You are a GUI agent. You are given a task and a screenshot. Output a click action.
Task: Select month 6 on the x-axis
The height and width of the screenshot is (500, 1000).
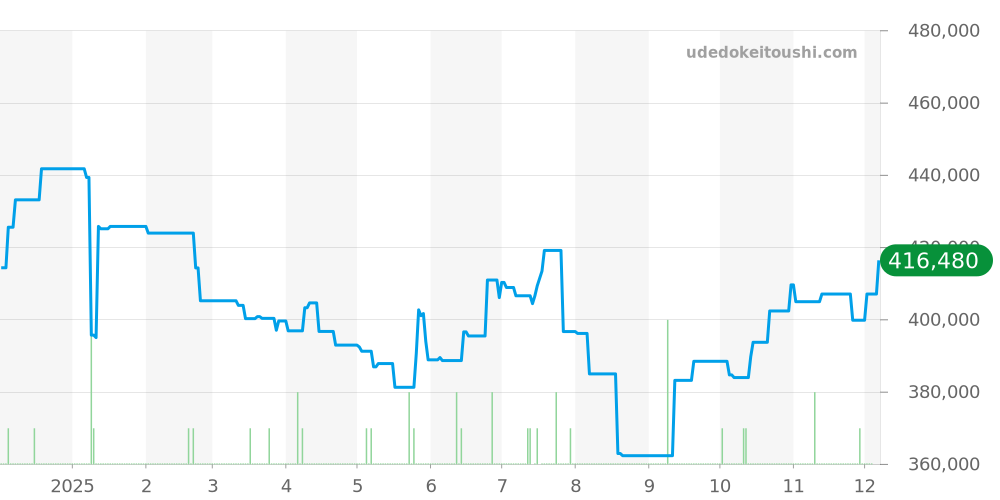pyautogui.click(x=430, y=486)
